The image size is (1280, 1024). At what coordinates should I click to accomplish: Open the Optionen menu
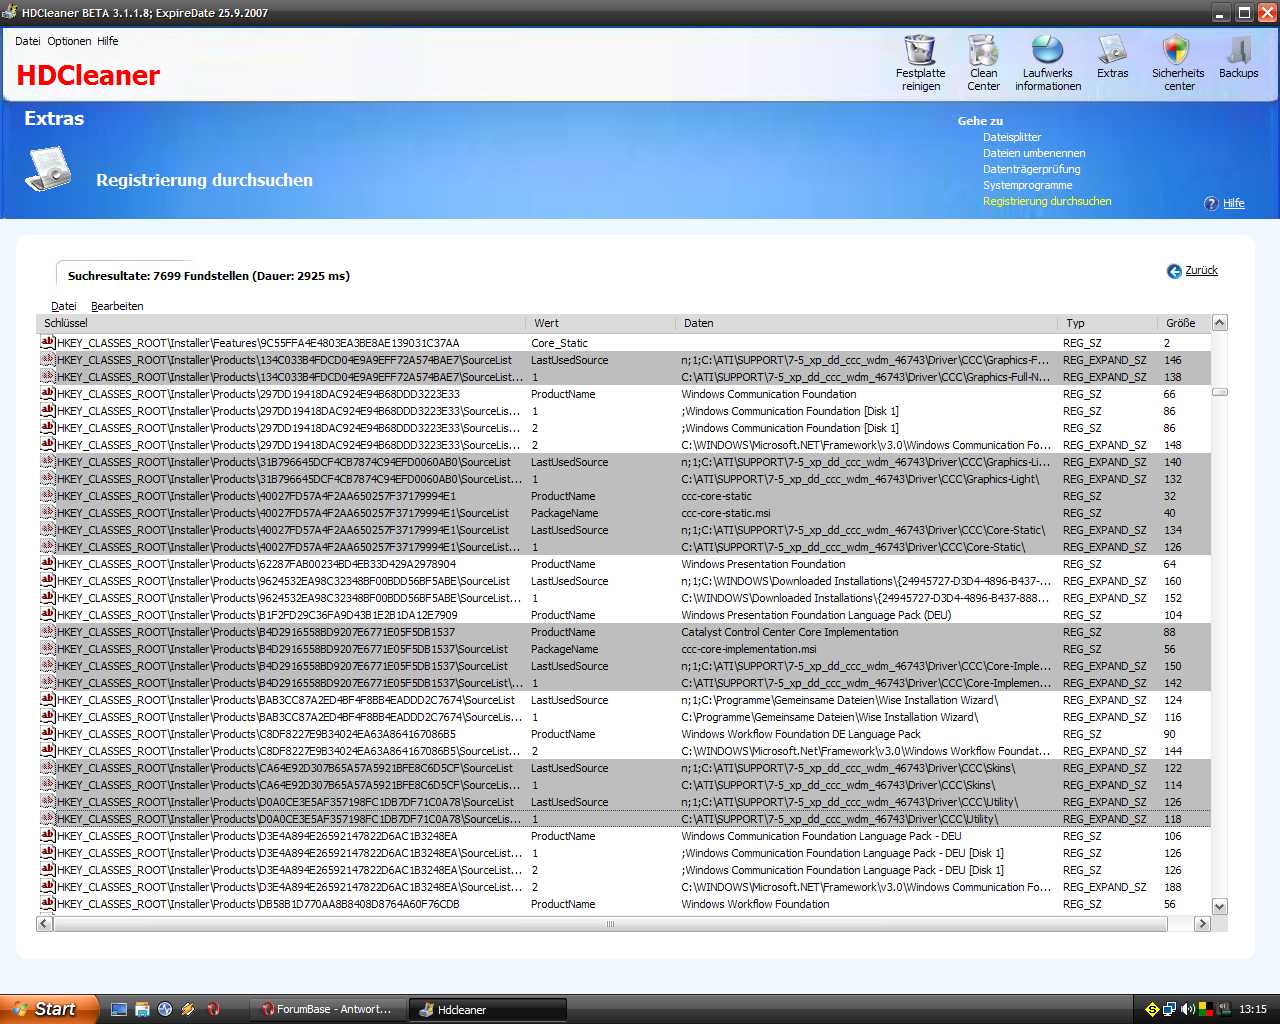69,41
